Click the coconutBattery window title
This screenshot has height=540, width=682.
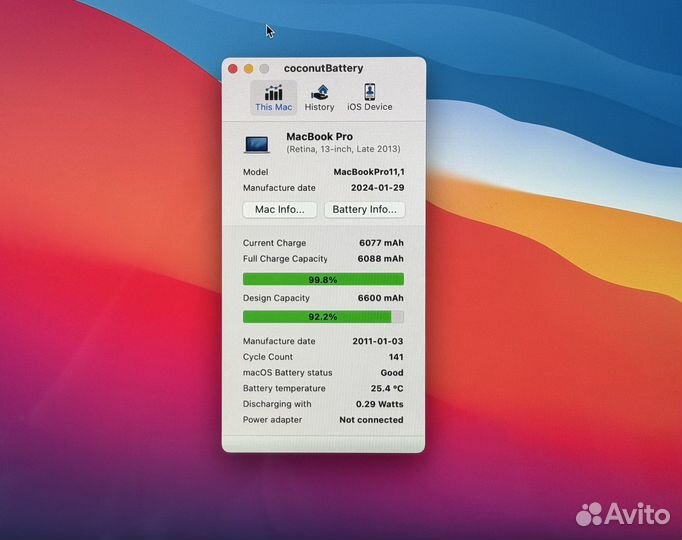tap(324, 68)
